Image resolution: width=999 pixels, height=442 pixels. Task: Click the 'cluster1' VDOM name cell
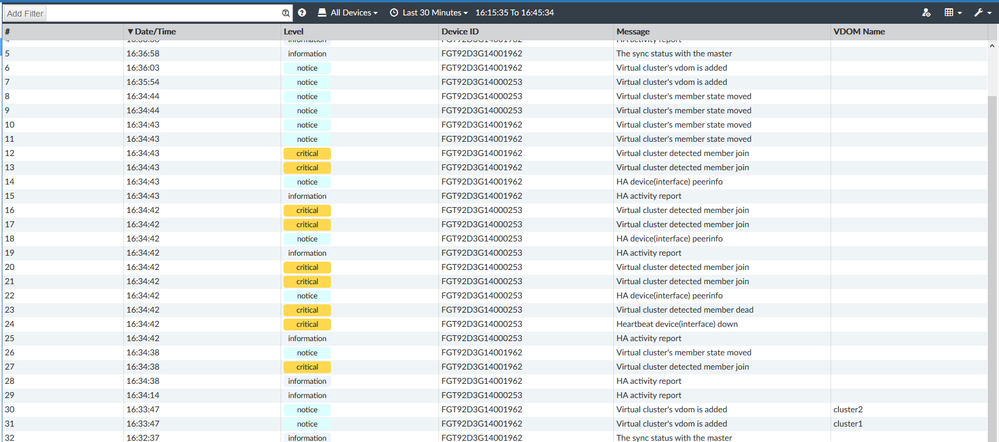click(x=848, y=424)
